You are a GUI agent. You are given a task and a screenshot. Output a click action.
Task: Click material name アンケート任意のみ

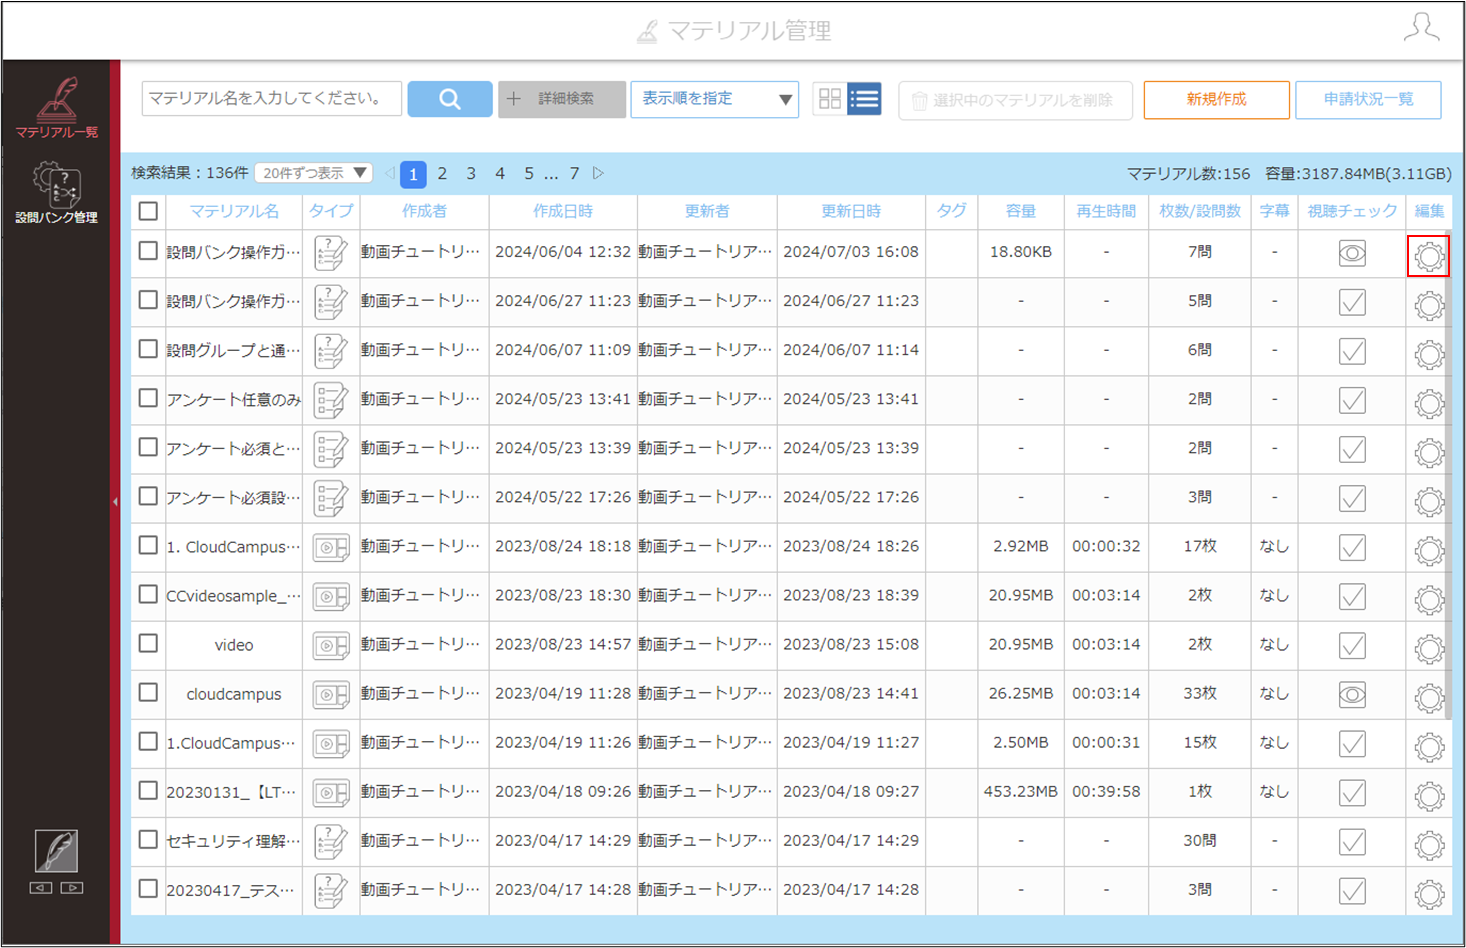[x=234, y=399]
